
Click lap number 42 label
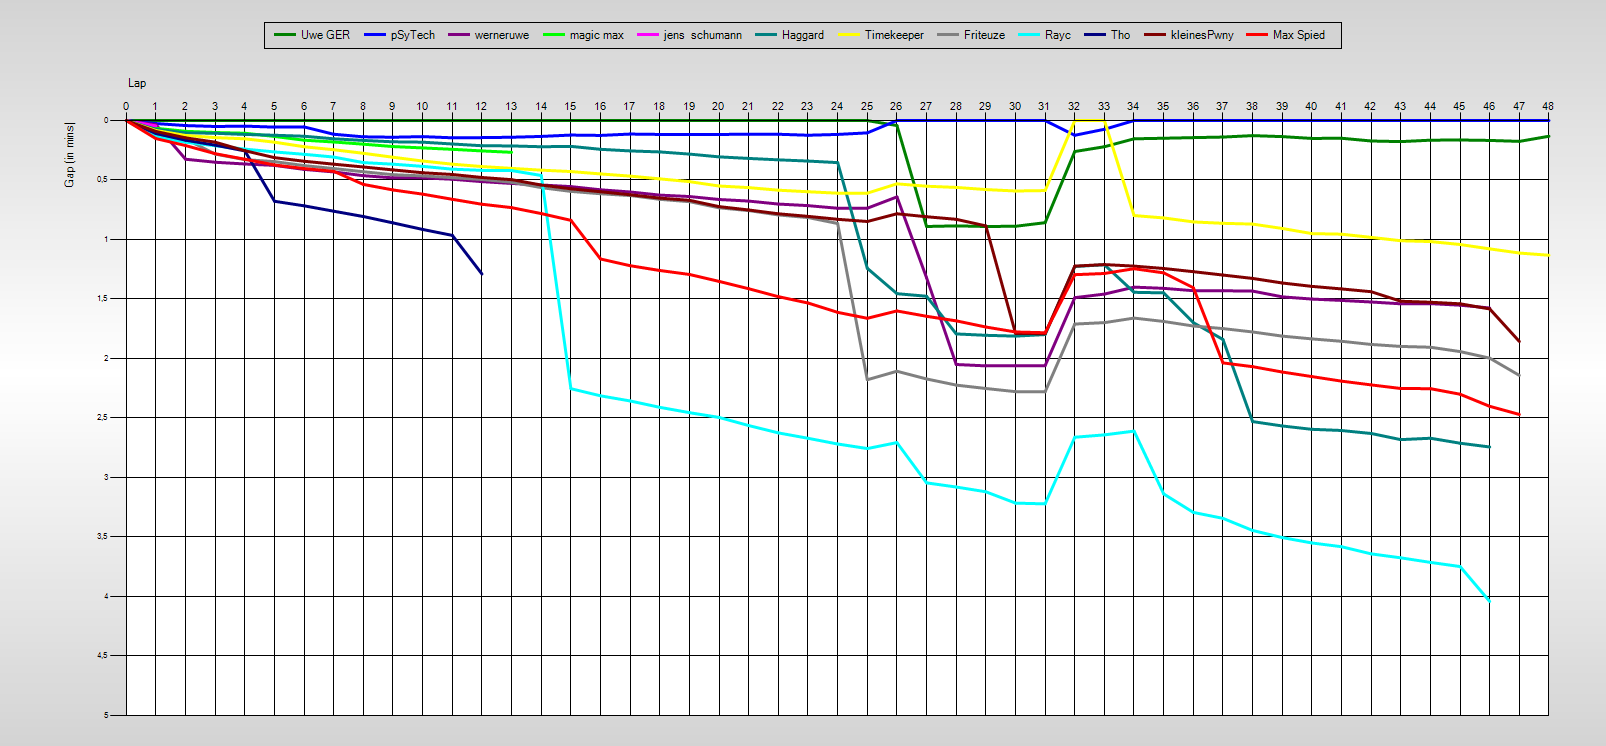1370,106
